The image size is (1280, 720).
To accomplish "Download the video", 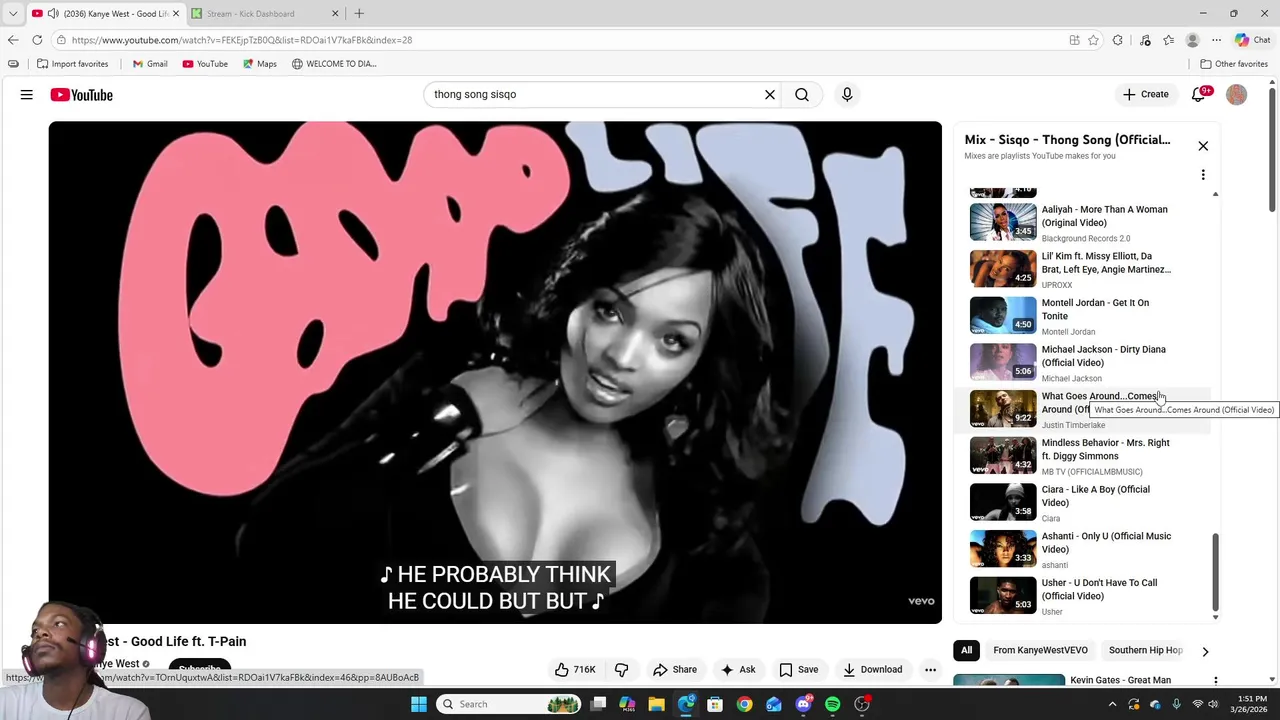I will pyautogui.click(x=873, y=670).
